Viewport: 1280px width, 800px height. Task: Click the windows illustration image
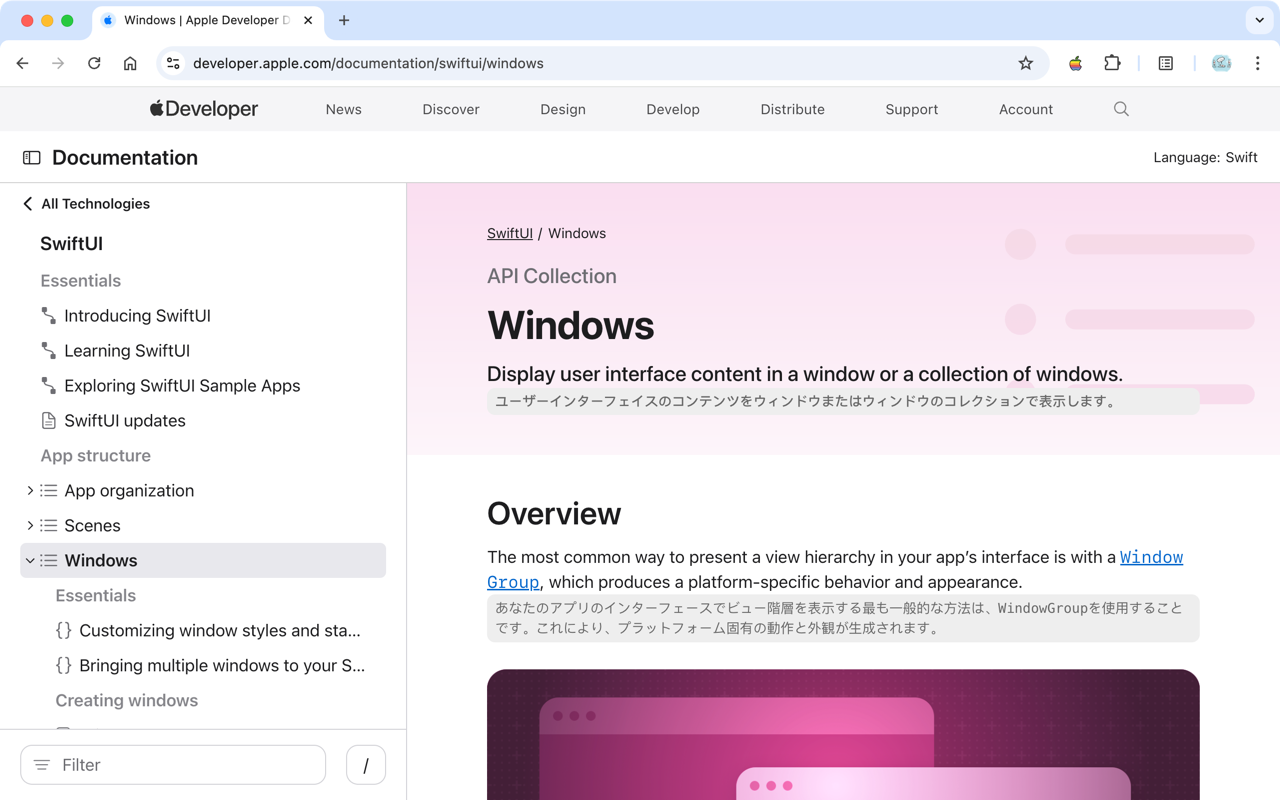coord(843,735)
